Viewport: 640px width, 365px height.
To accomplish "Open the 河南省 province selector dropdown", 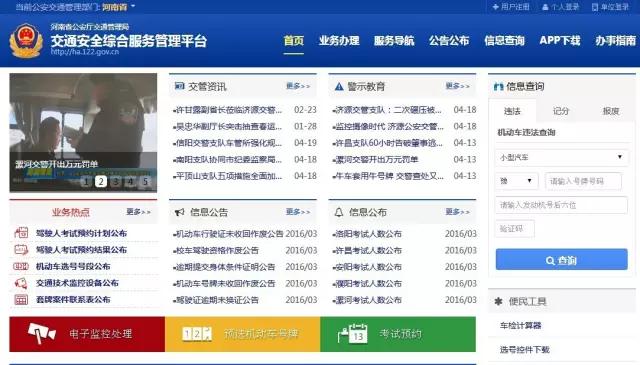I will (x=118, y=7).
